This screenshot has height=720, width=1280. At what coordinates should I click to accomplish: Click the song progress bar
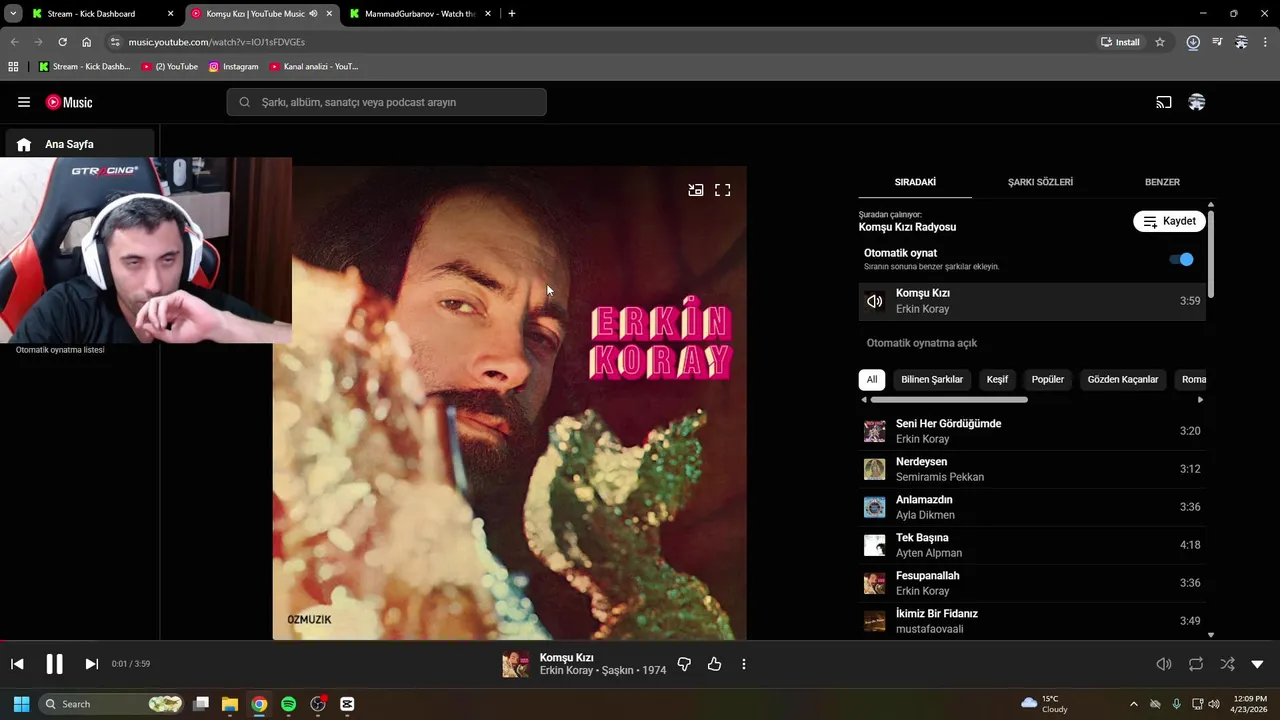coord(640,641)
